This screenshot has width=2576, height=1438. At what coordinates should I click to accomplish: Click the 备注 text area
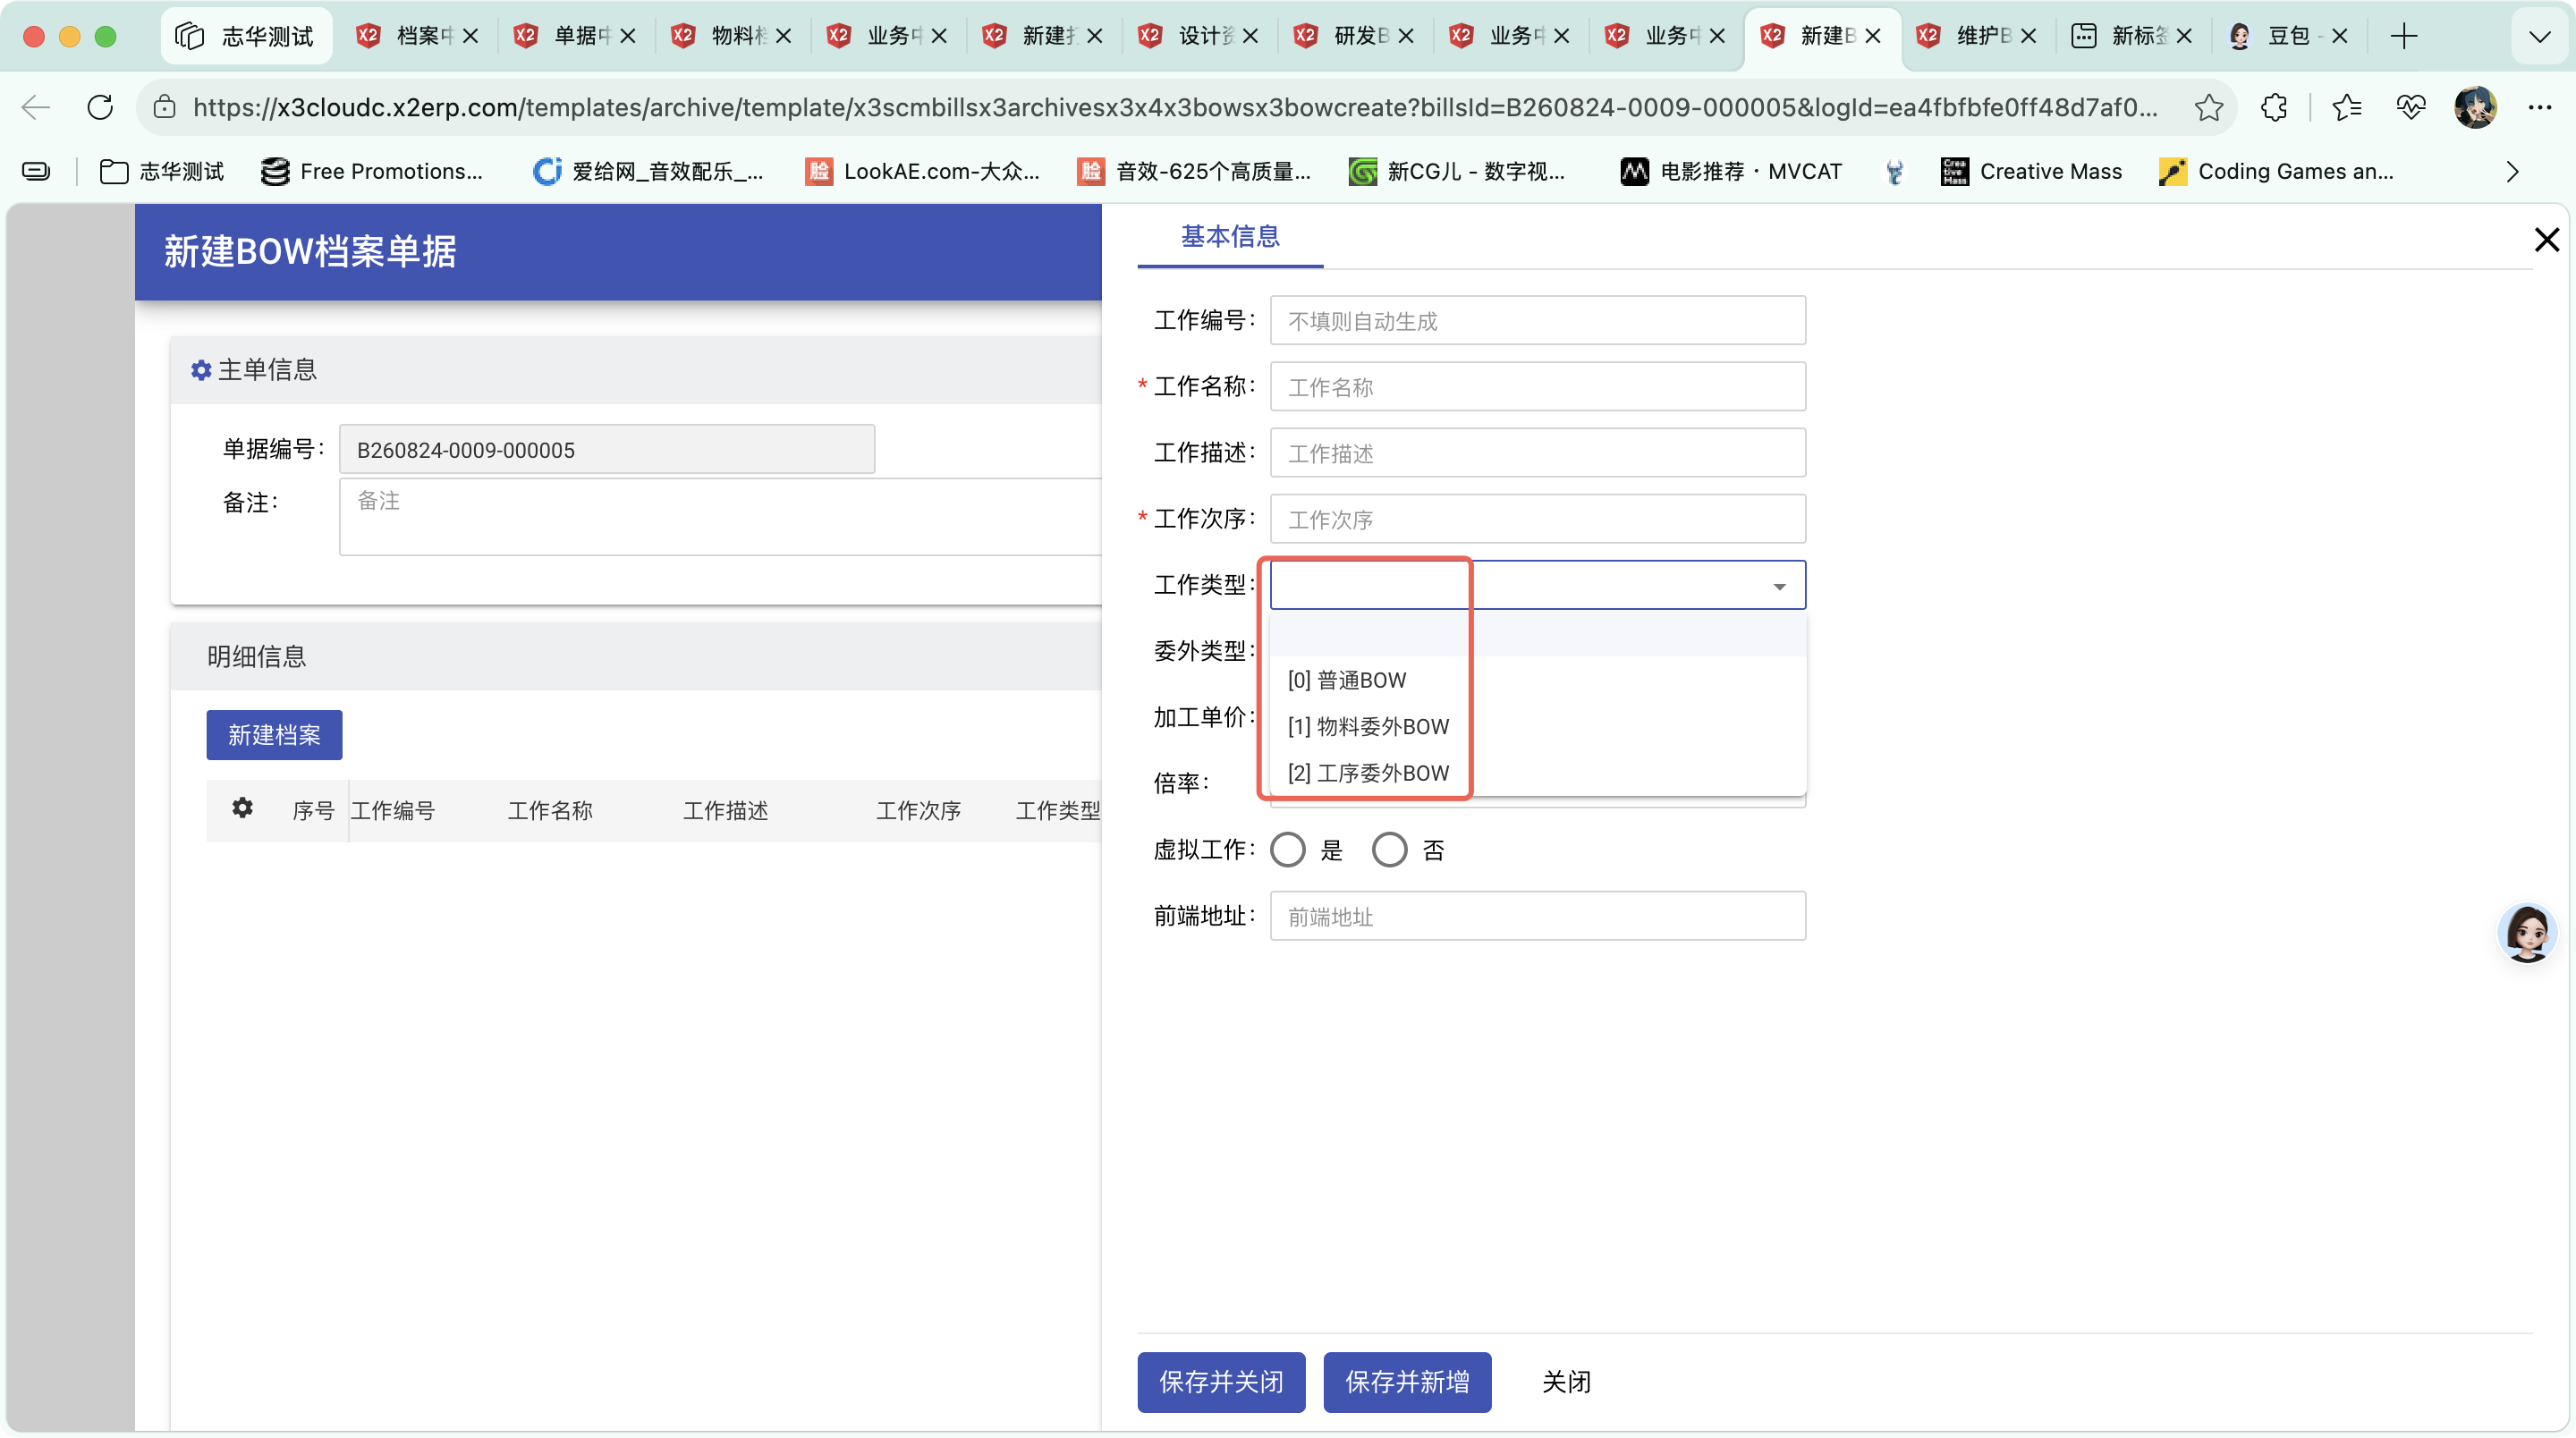pyautogui.click(x=720, y=516)
